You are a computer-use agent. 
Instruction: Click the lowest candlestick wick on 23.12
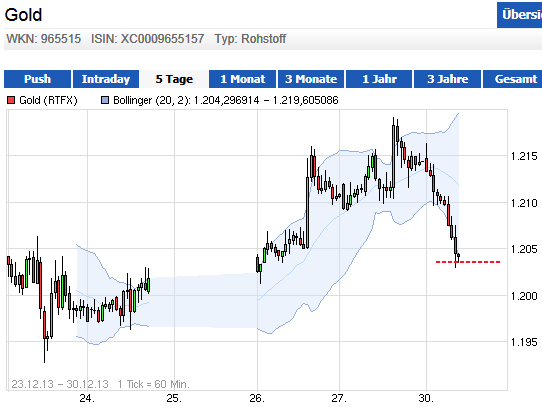pos(45,351)
